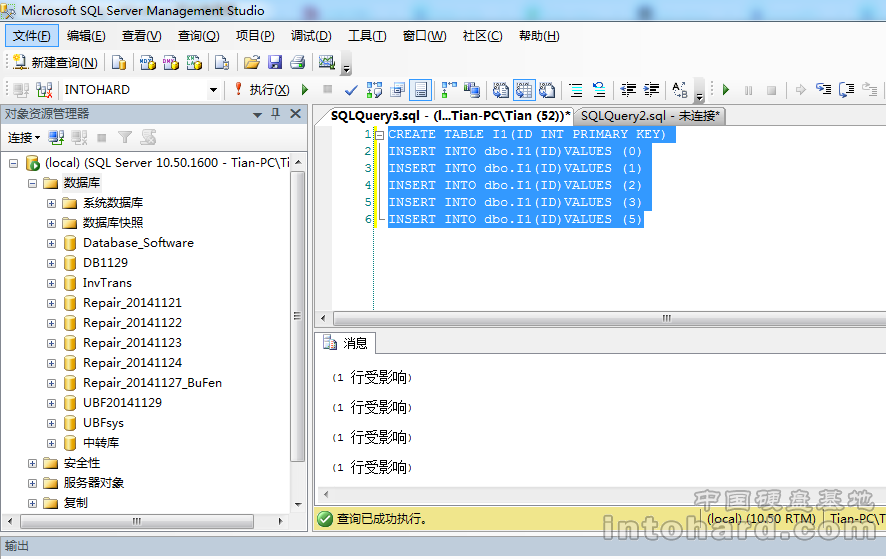
Task: Save the query with floppy disk icon
Action: 275,62
